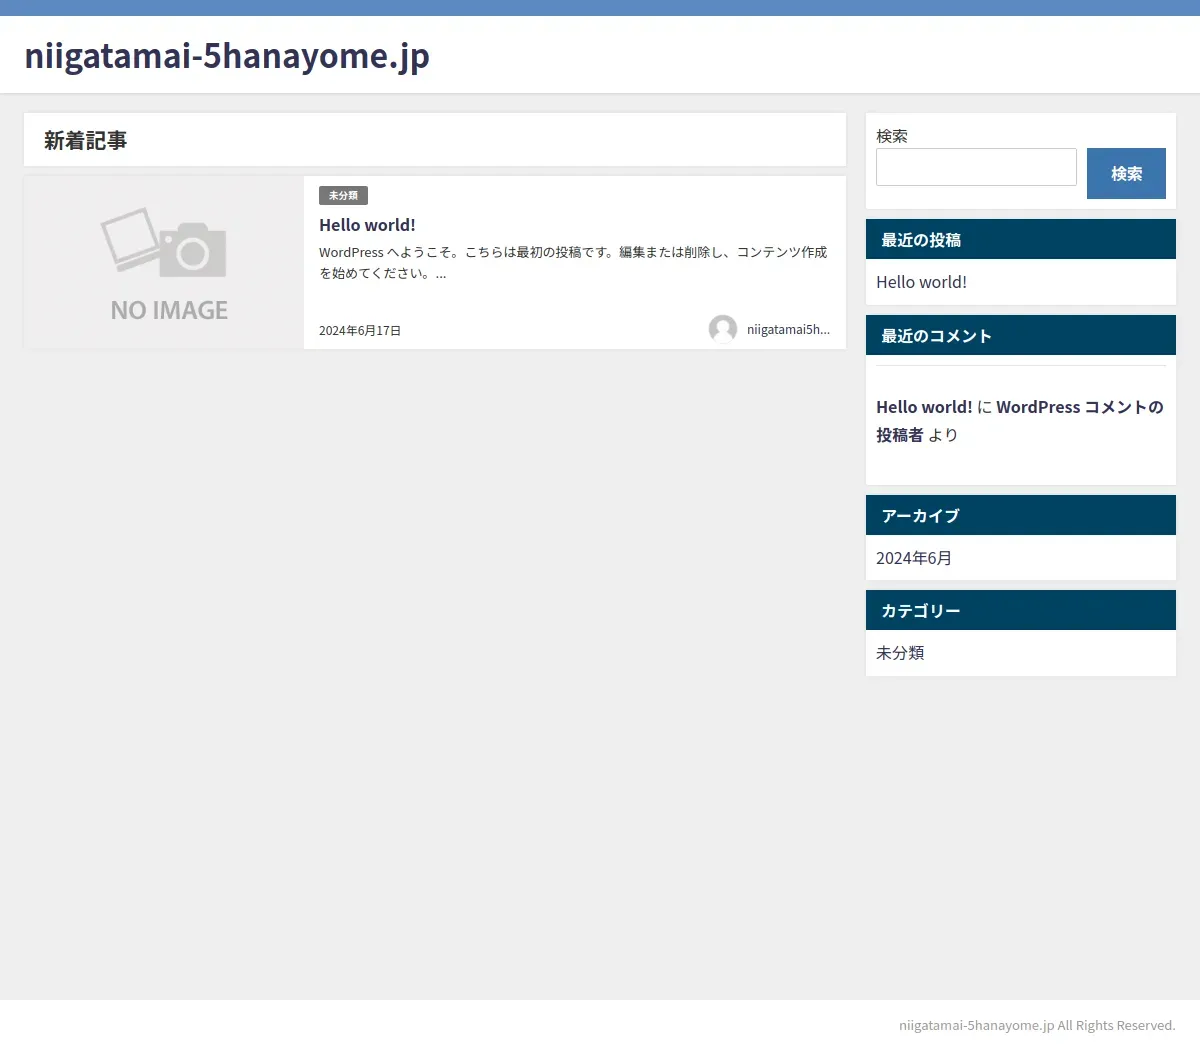1200x1051 pixels.
Task: Click the 新着記事 heading
Action: tap(85, 141)
